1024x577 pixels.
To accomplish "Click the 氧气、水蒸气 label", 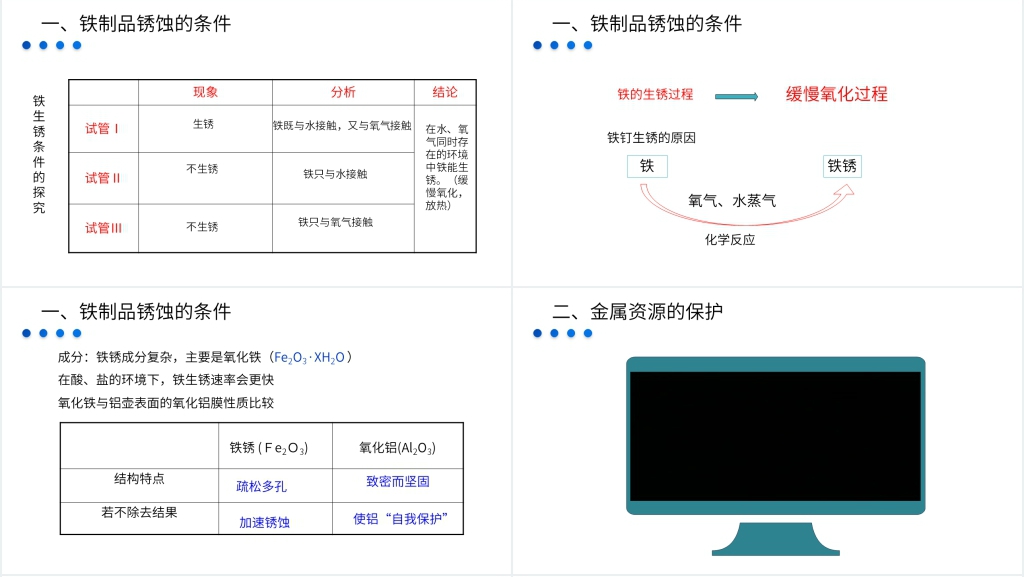I will coord(732,201).
